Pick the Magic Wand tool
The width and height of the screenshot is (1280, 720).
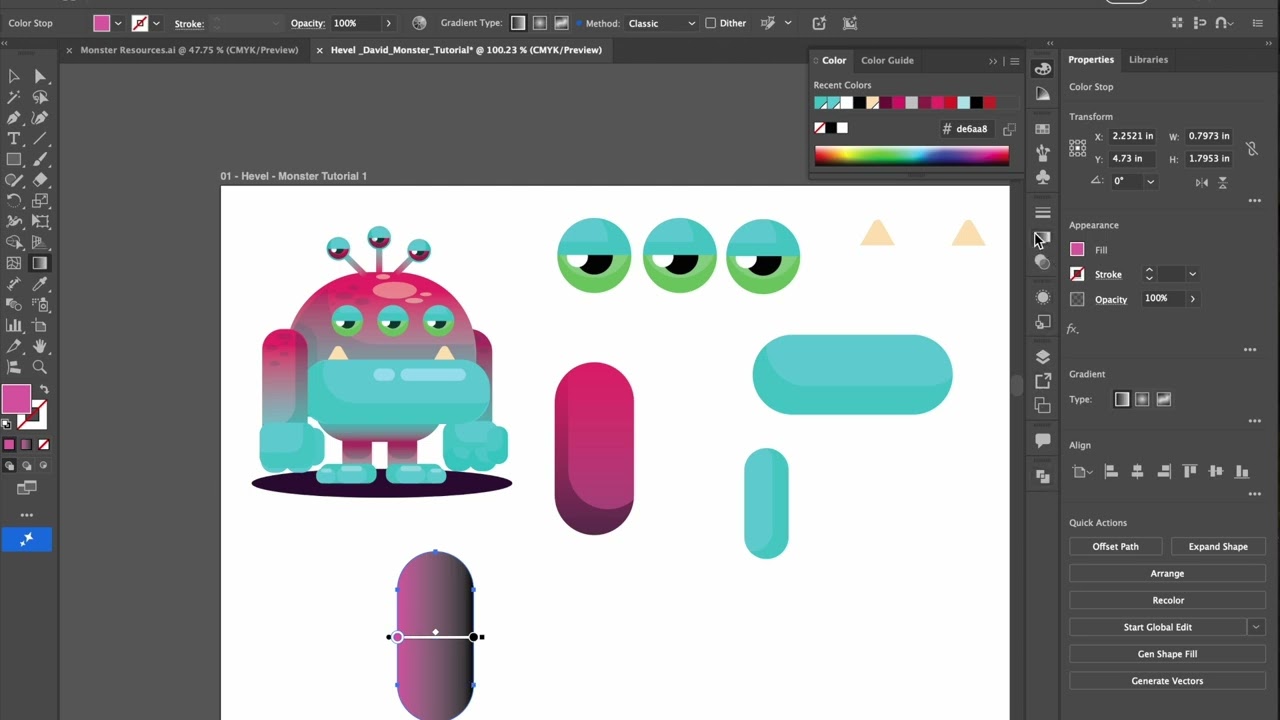(x=14, y=97)
